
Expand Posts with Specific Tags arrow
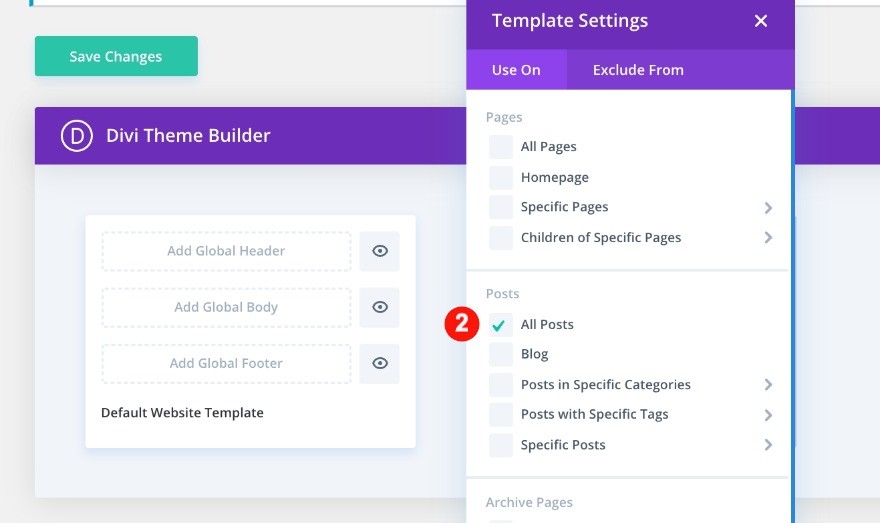pos(768,415)
